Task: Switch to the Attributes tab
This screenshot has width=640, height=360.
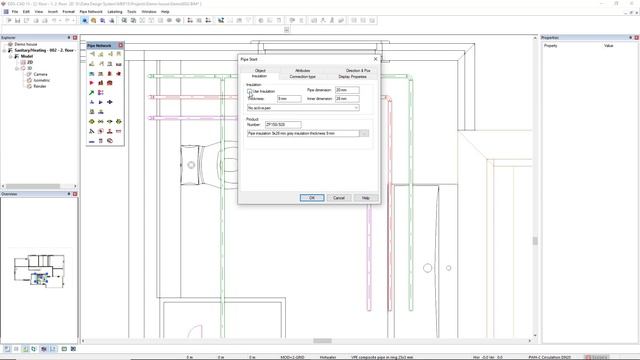Action: click(x=302, y=71)
